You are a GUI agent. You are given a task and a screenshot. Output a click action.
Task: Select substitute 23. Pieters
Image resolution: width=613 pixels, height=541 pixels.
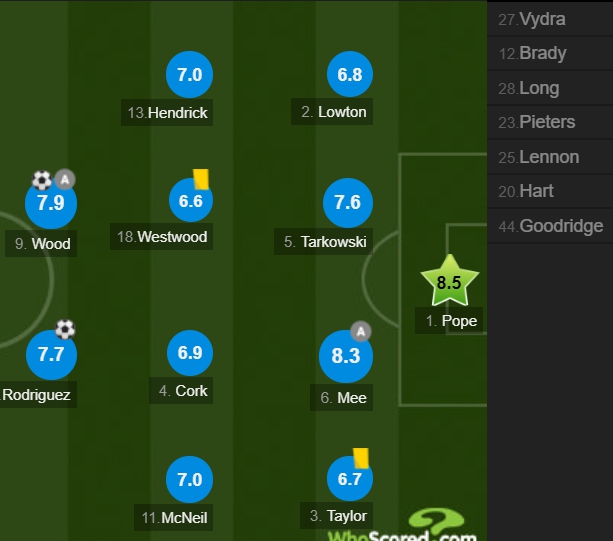(550, 122)
